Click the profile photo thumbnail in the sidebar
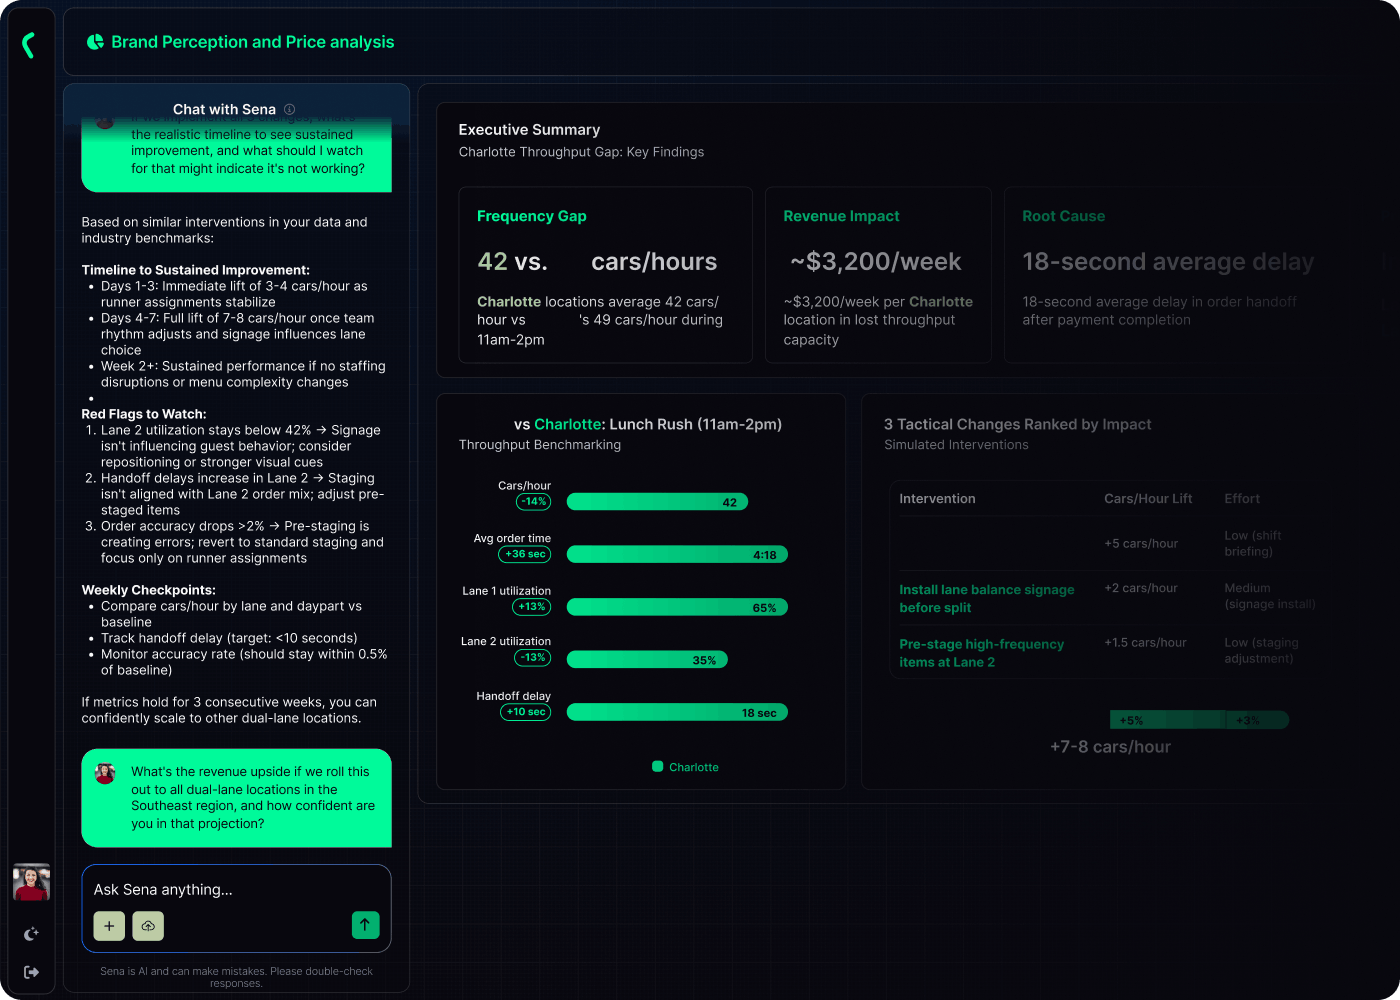This screenshot has width=1400, height=1000. (31, 881)
